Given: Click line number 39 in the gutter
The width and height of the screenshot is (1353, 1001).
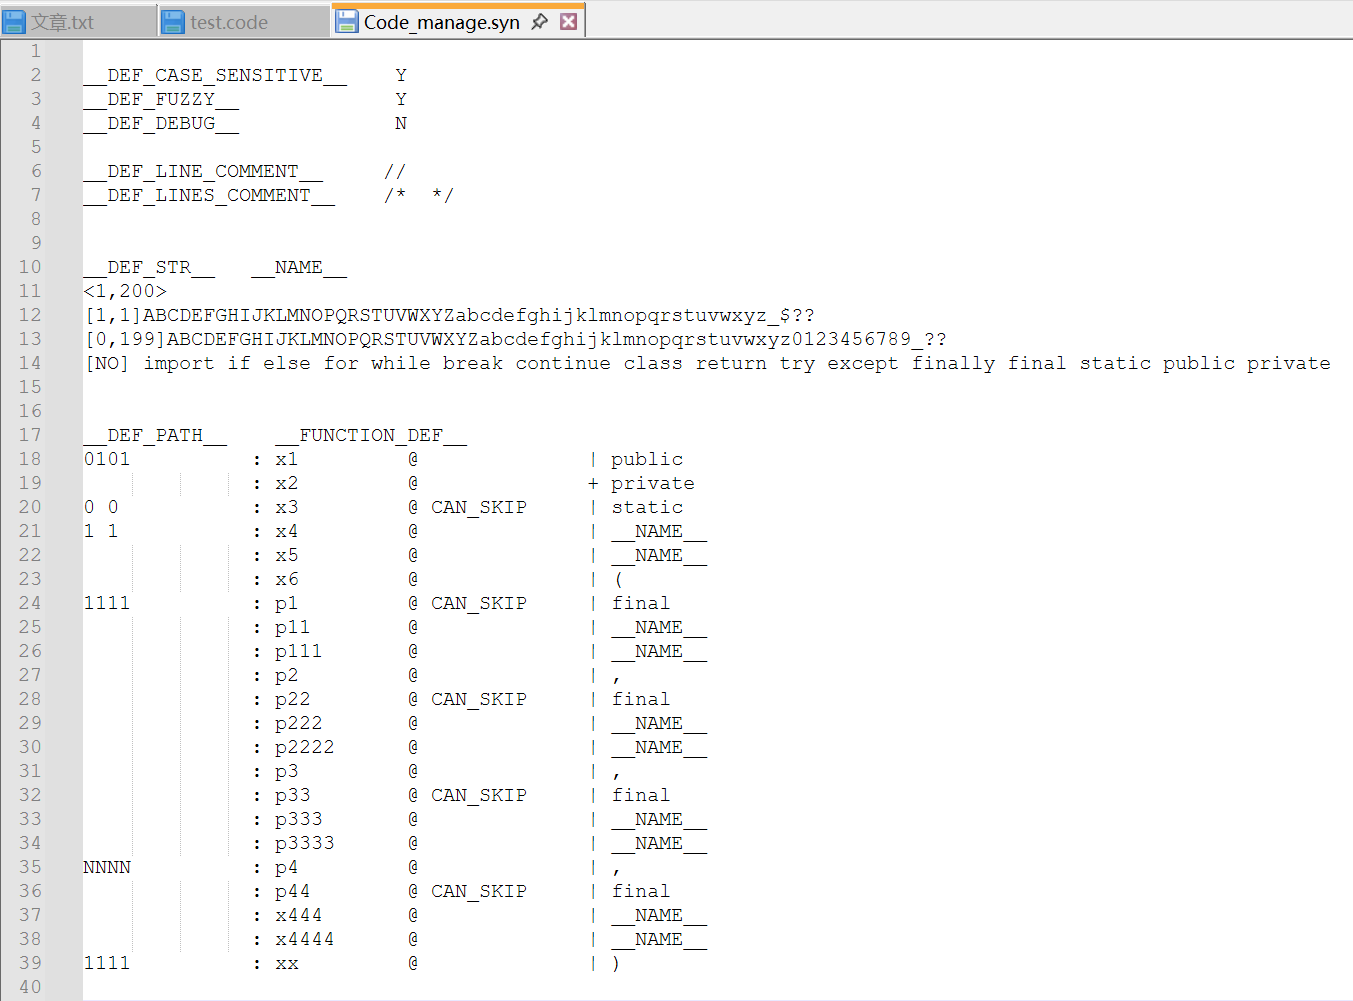Looking at the screenshot, I should click(x=30, y=963).
